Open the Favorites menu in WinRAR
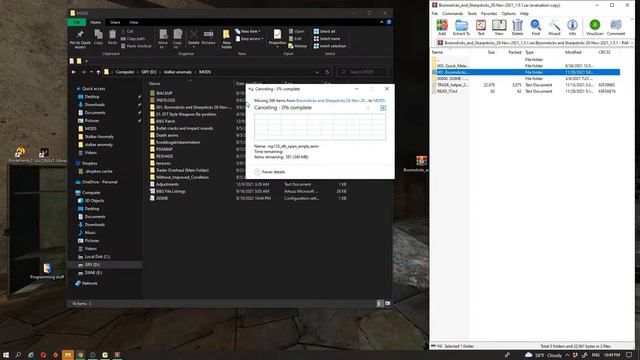Viewport: 640px width, 360px height. point(489,13)
